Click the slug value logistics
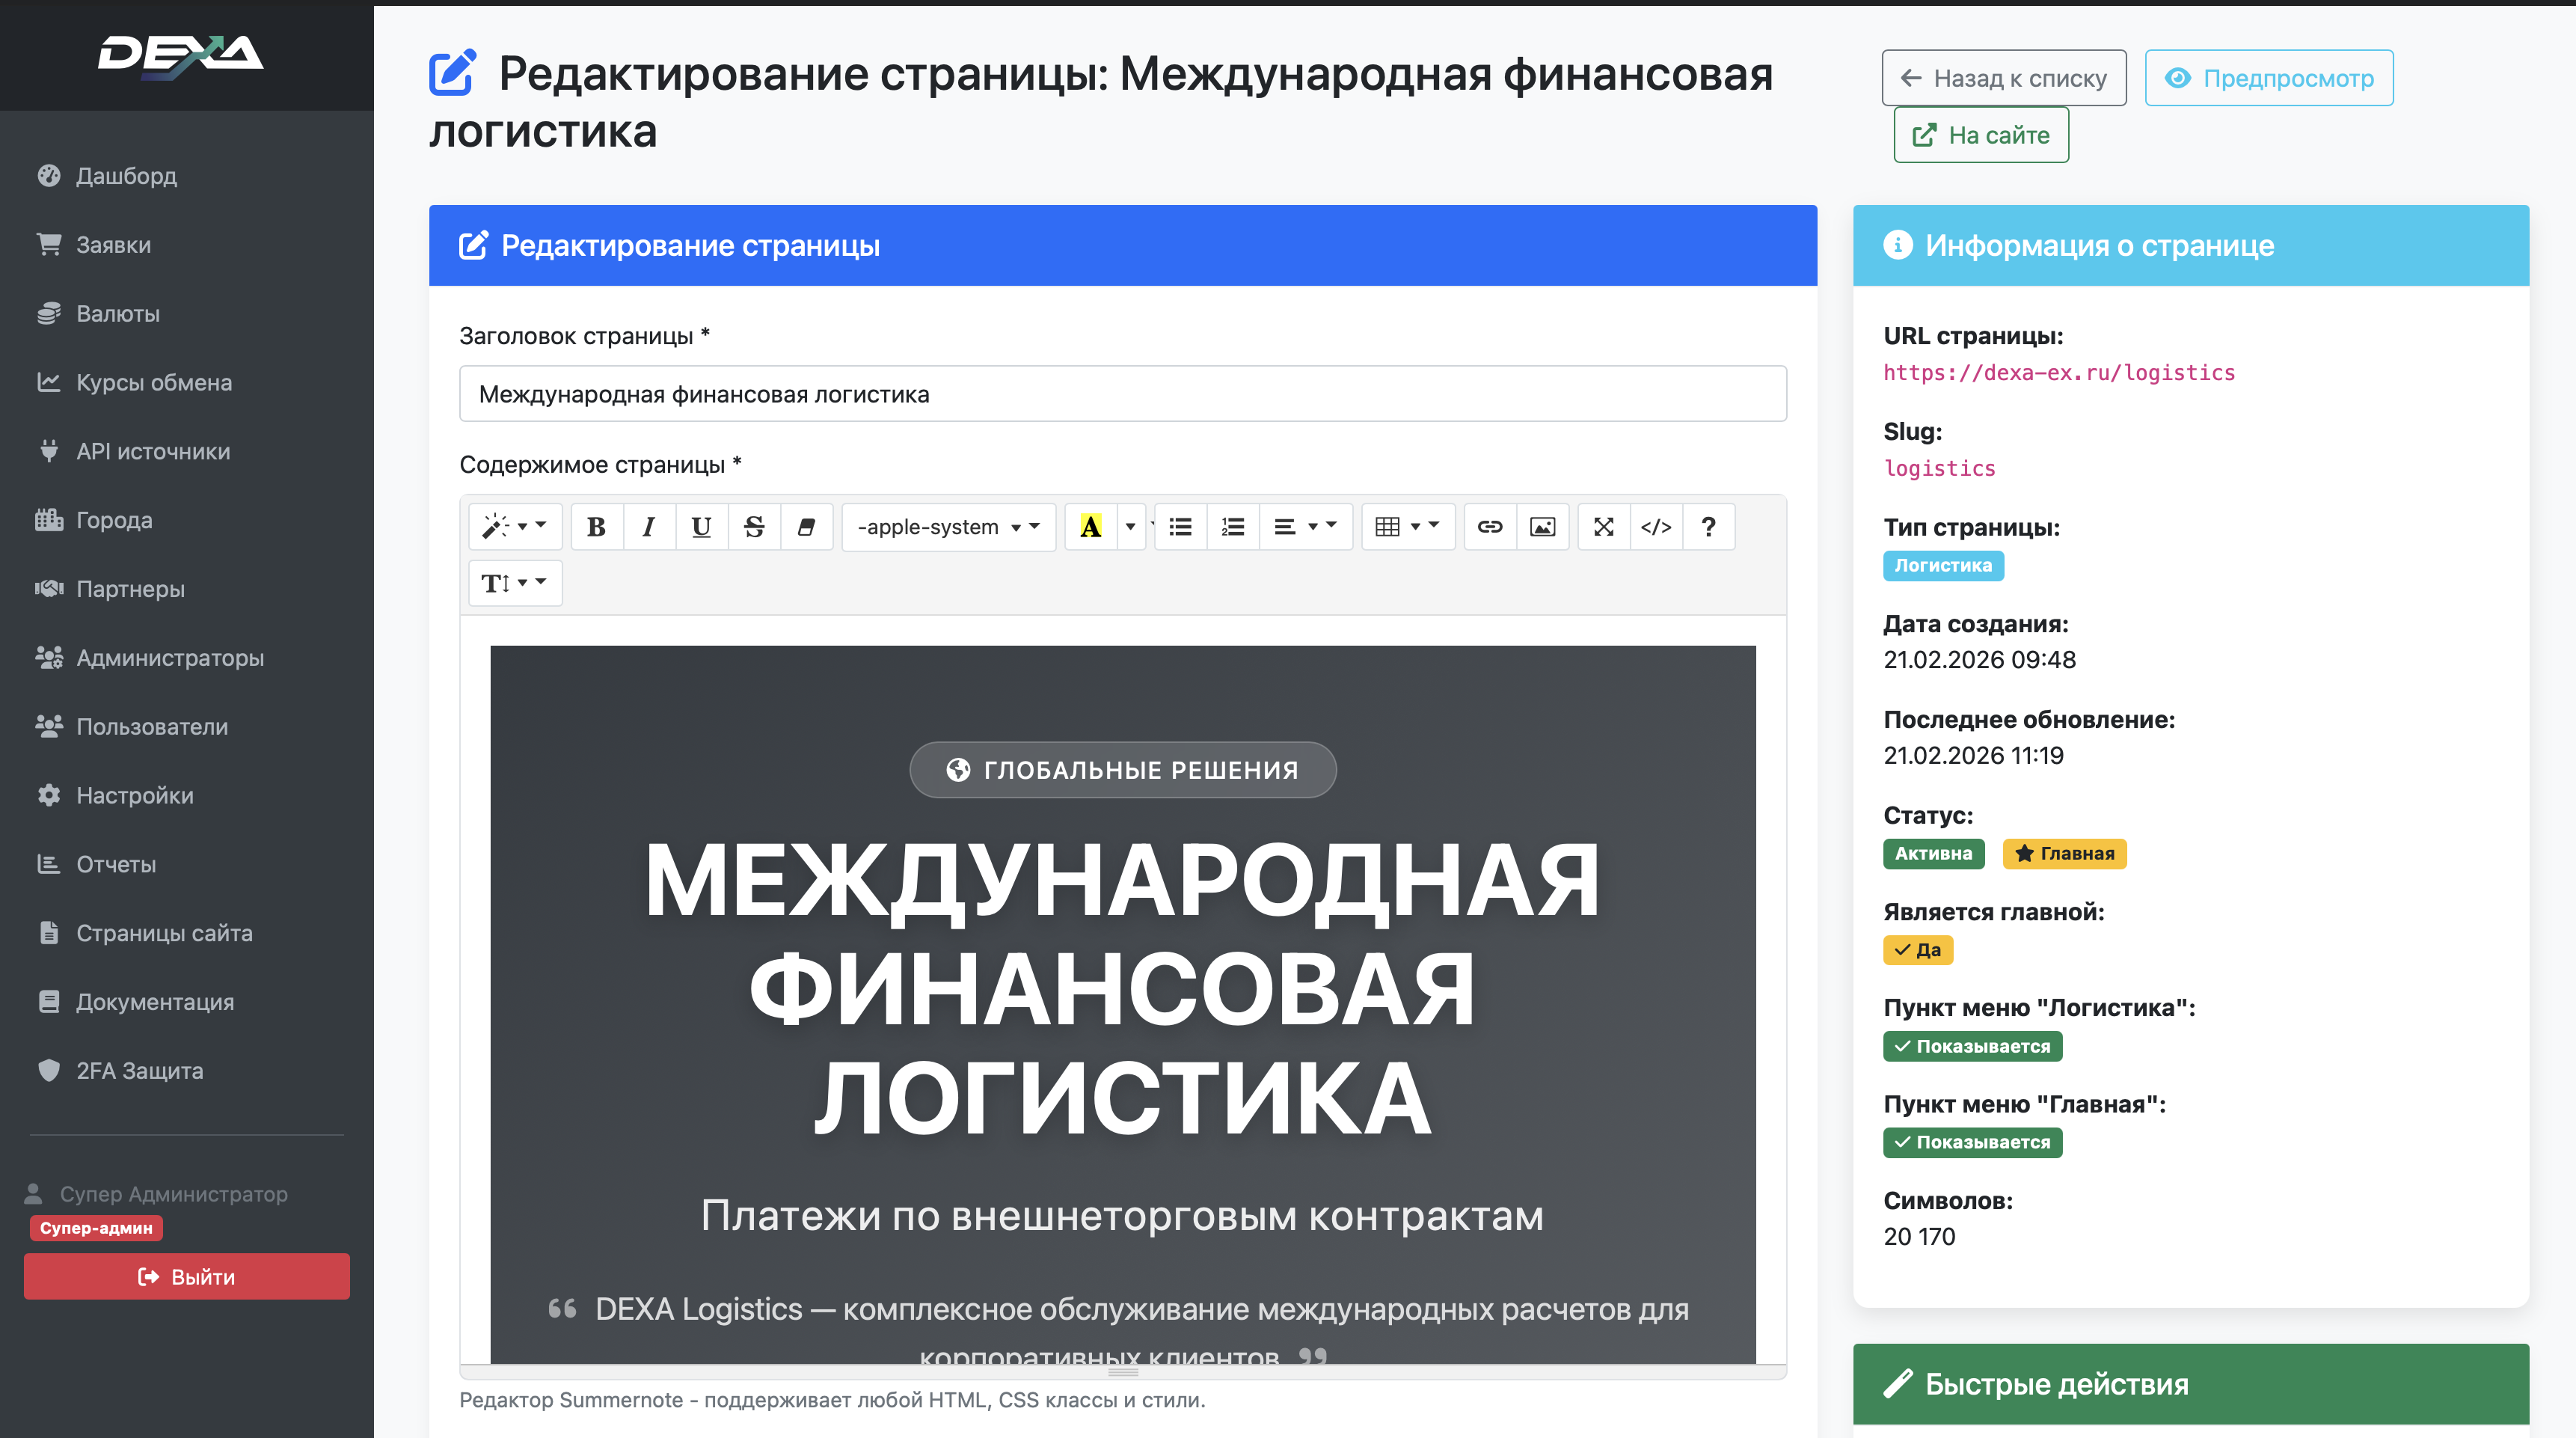The image size is (2576, 1438). pyautogui.click(x=1939, y=468)
